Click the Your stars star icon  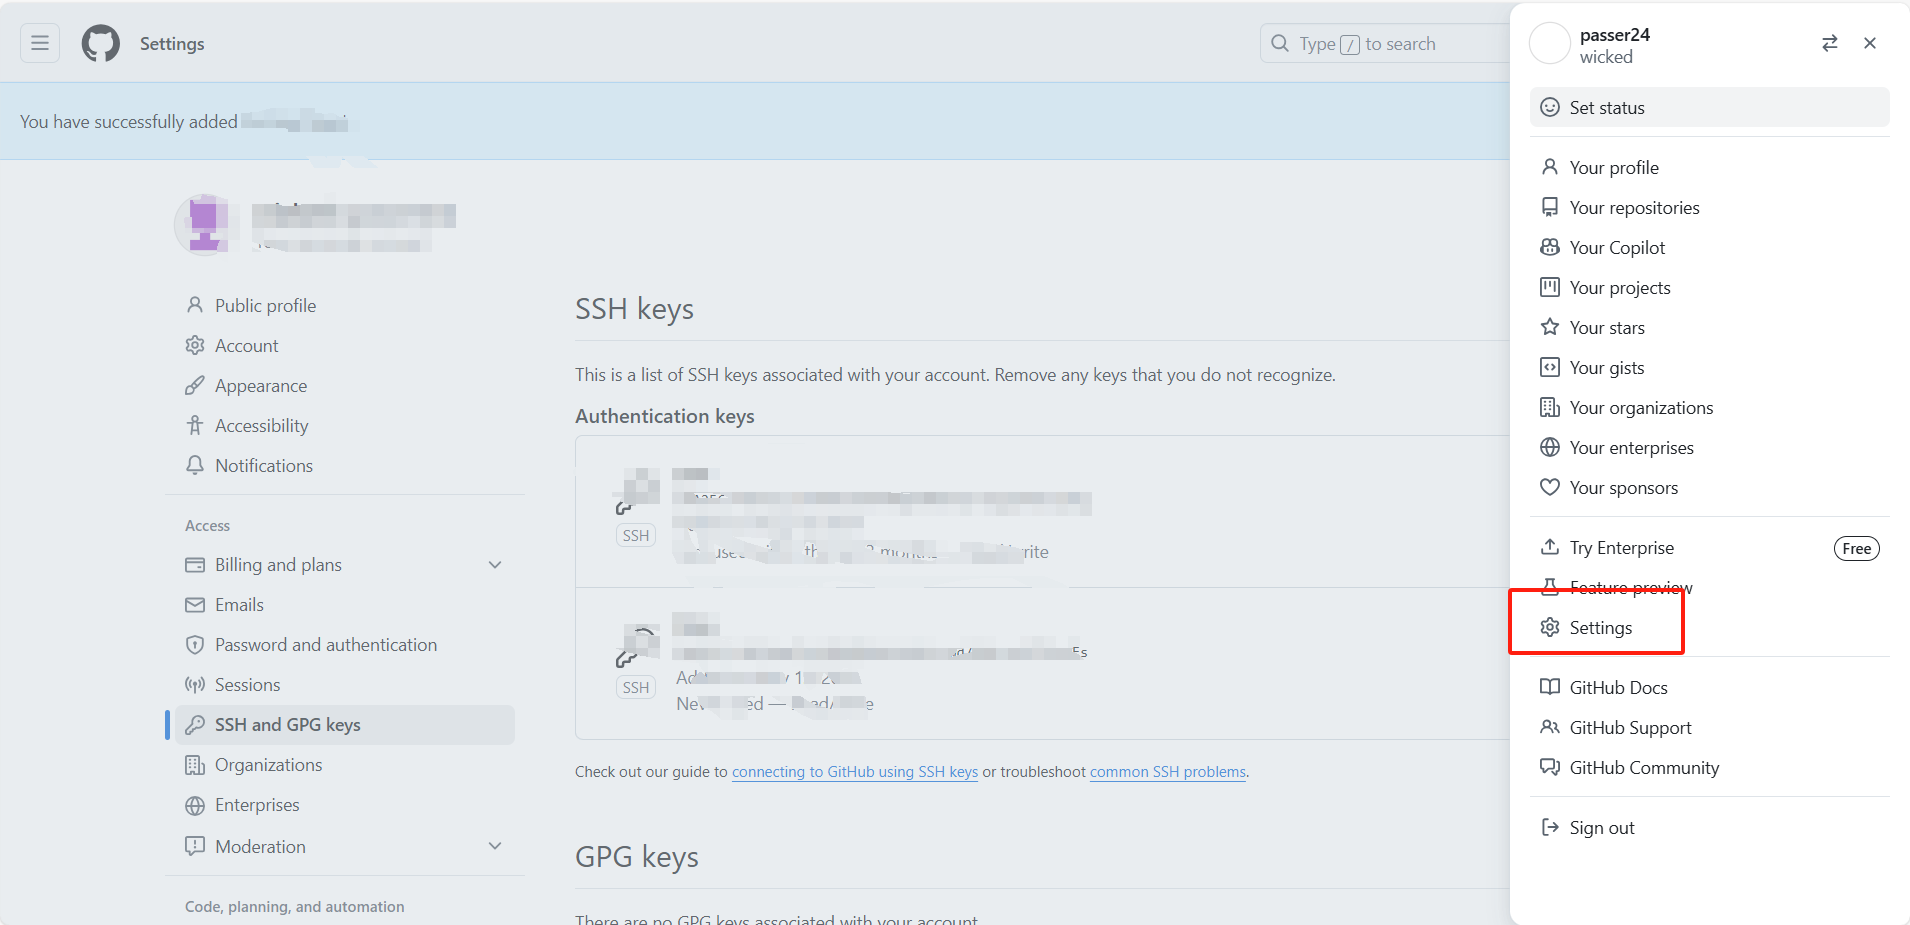[1550, 327]
